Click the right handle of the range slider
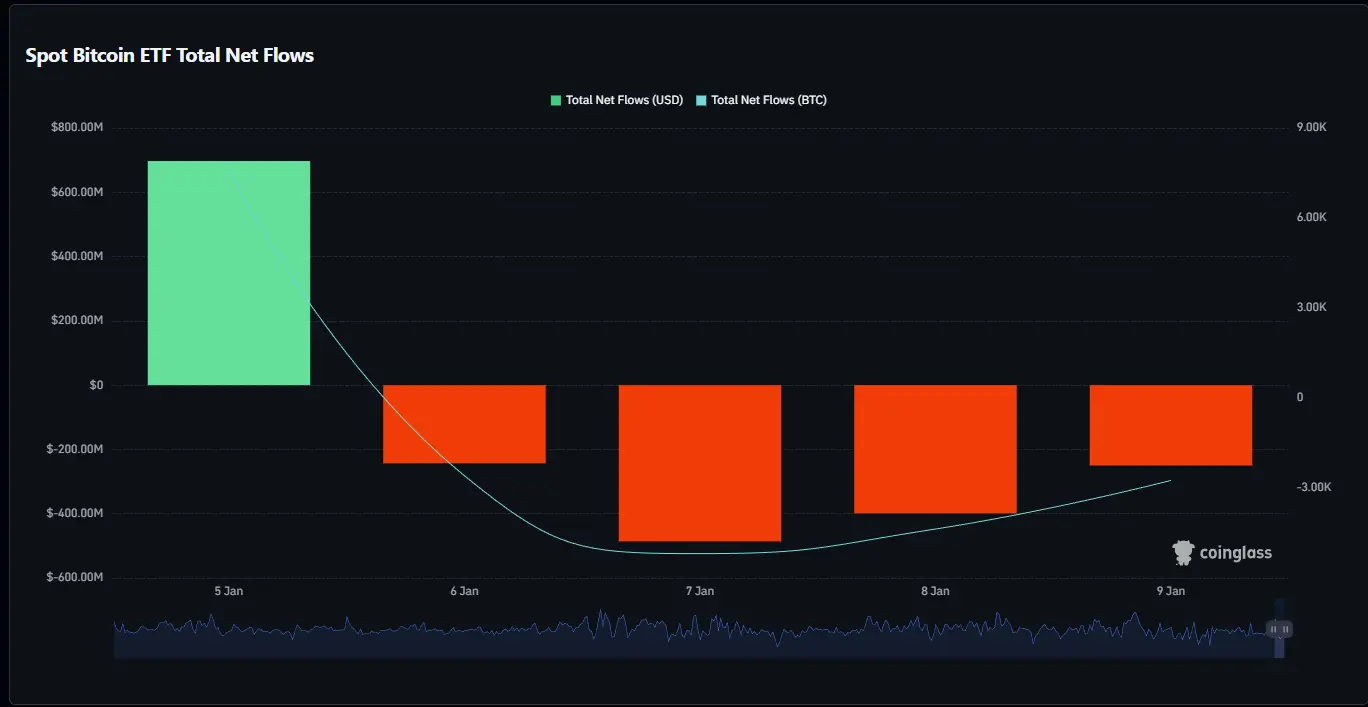Image resolution: width=1368 pixels, height=707 pixels. 1286,629
